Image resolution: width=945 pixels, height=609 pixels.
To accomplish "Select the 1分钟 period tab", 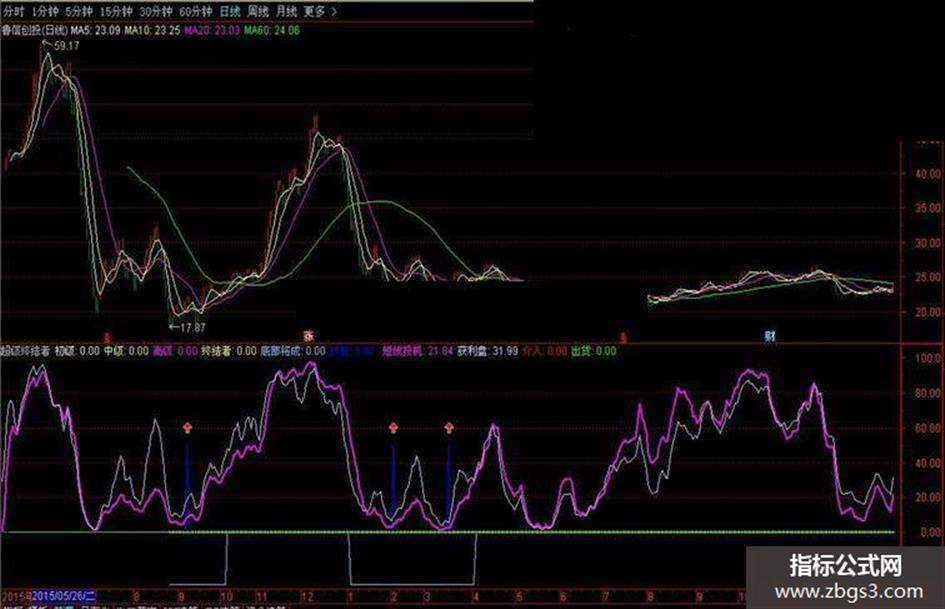I will point(45,11).
